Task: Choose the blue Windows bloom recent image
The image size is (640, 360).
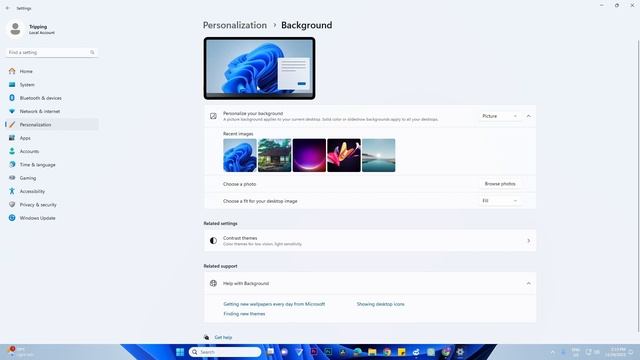Action: coord(240,155)
